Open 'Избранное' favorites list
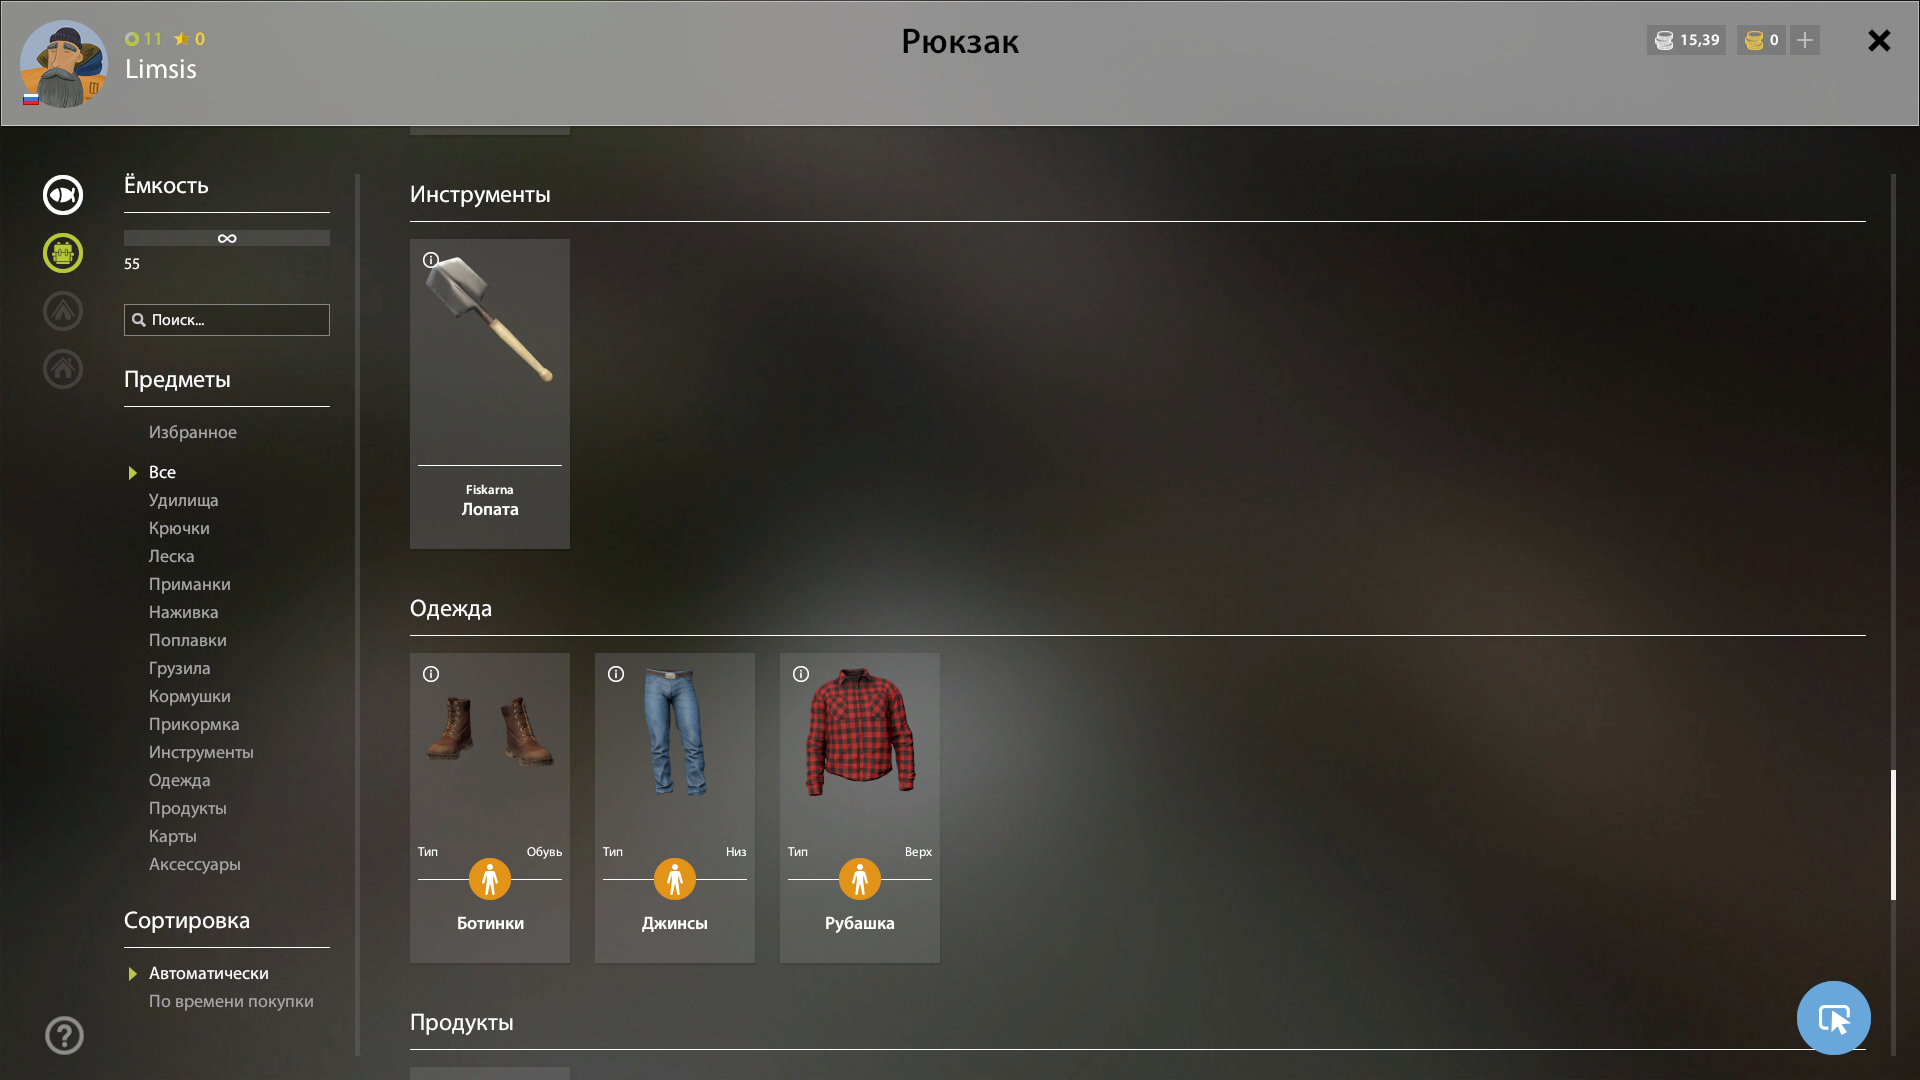Viewport: 1920px width, 1080px height. [x=192, y=432]
